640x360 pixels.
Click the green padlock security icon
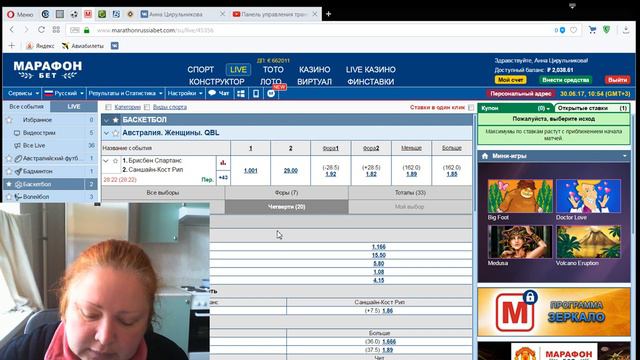87,30
